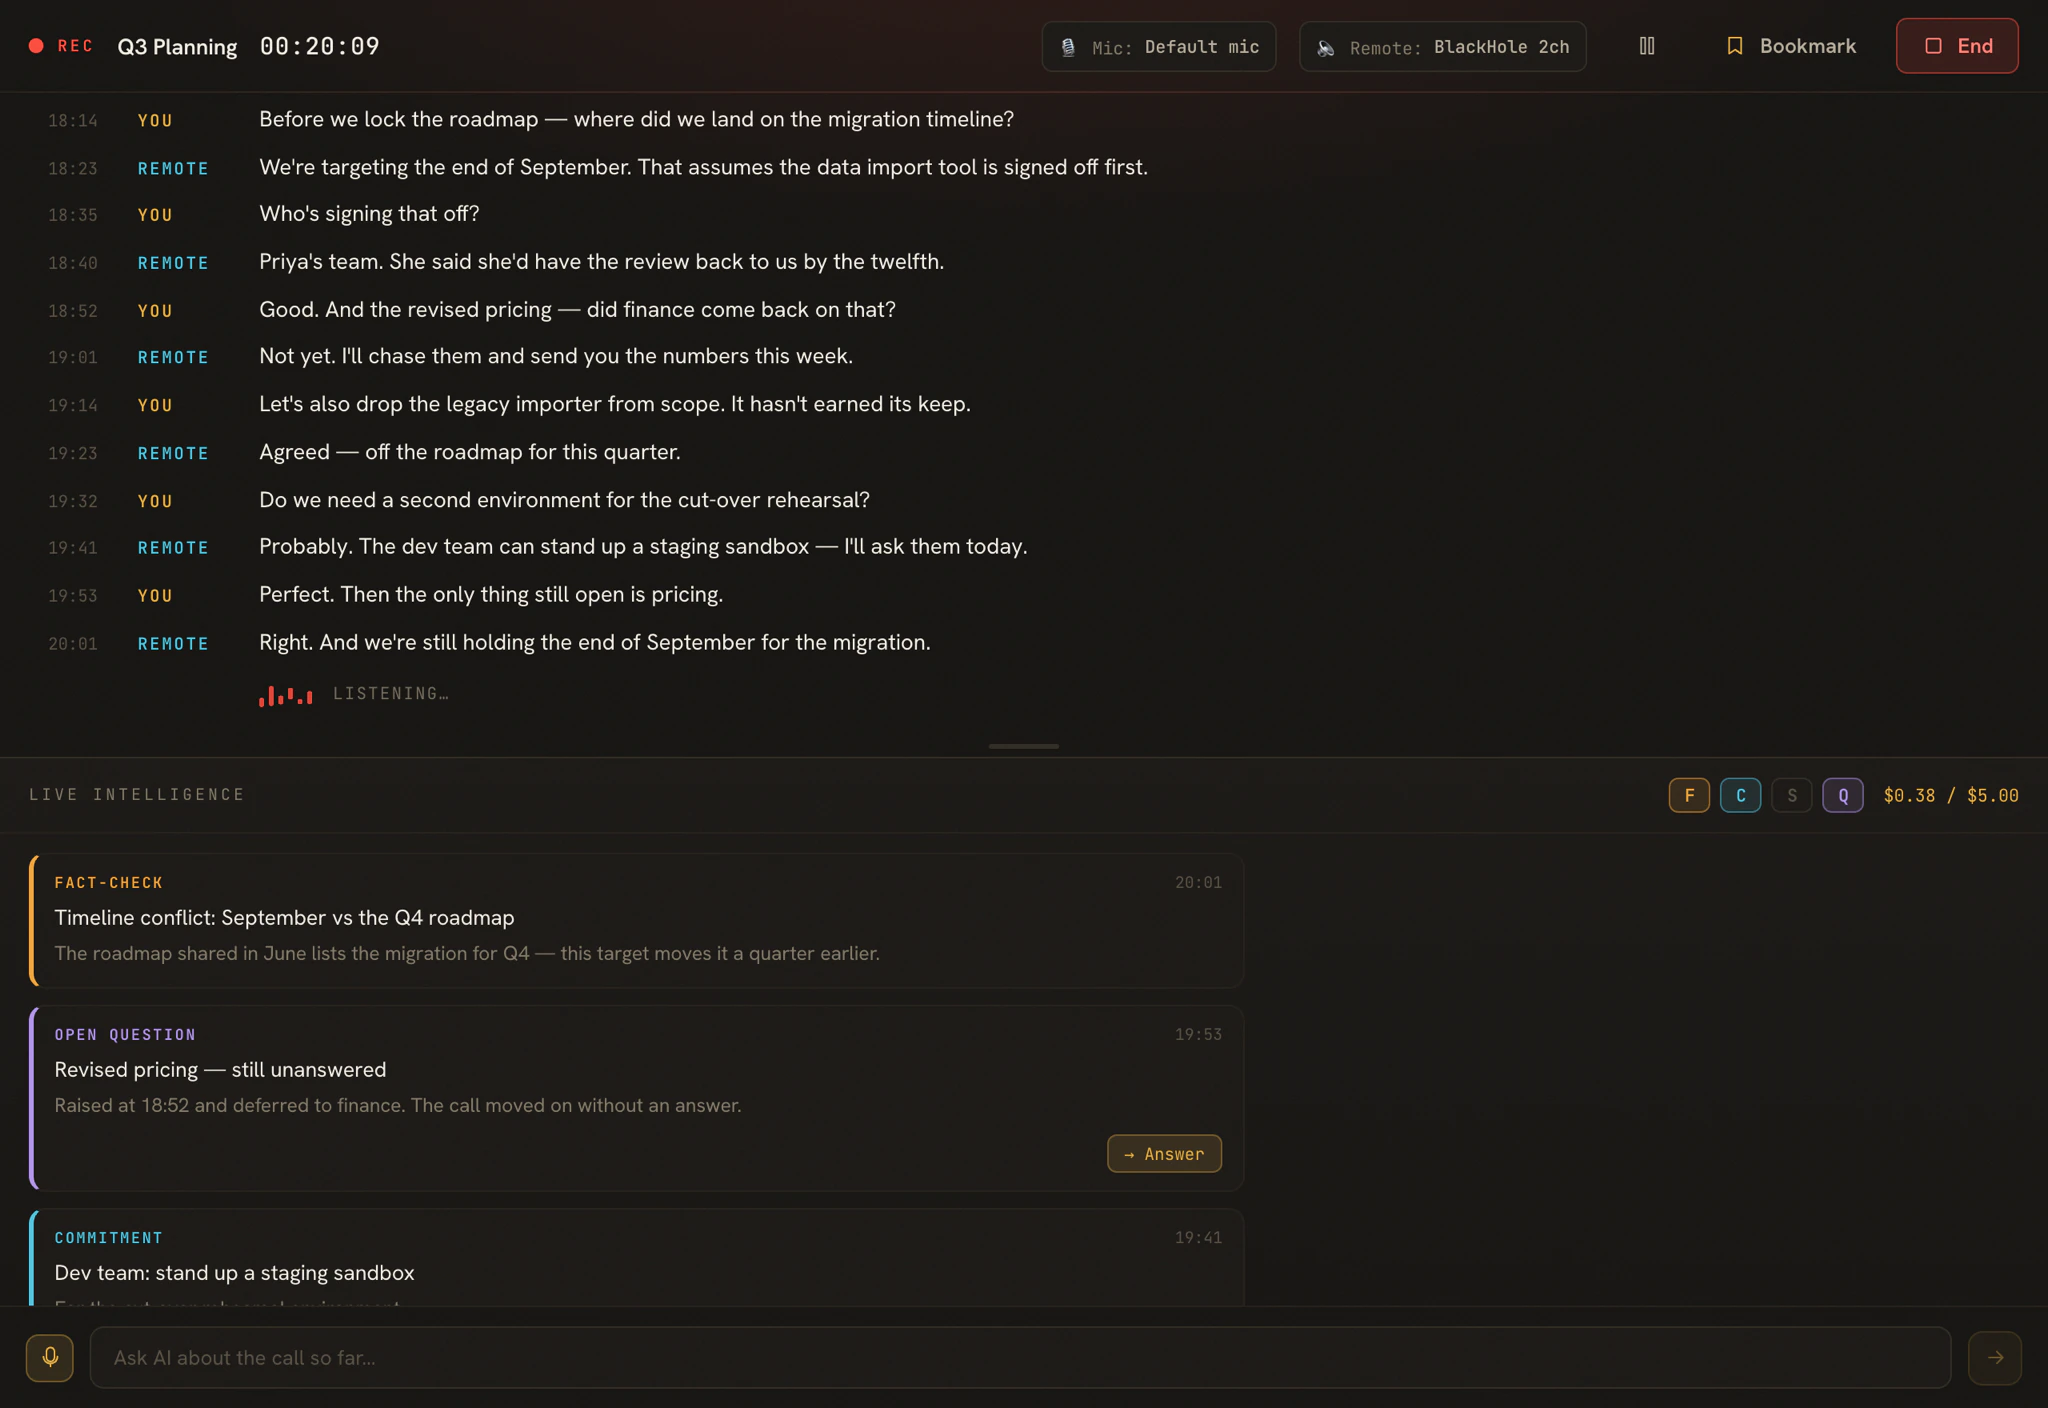The height and width of the screenshot is (1408, 2048).
Task: Click the stop square icon on the End button
Action: [x=1934, y=46]
